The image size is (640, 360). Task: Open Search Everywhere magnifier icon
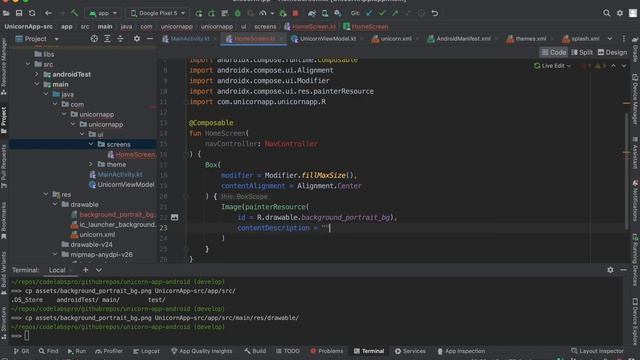click(x=607, y=13)
